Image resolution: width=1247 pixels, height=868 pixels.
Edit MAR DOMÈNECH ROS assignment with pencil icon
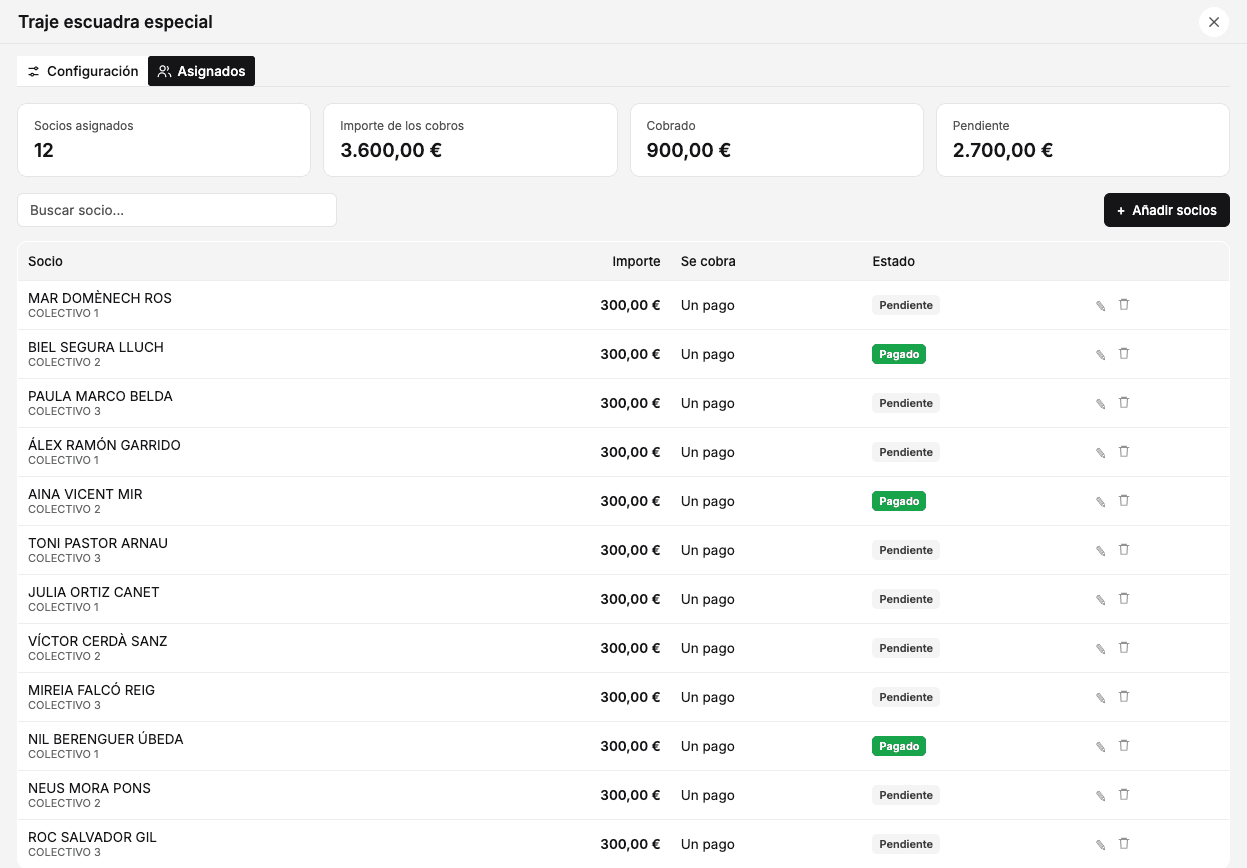coord(1101,306)
